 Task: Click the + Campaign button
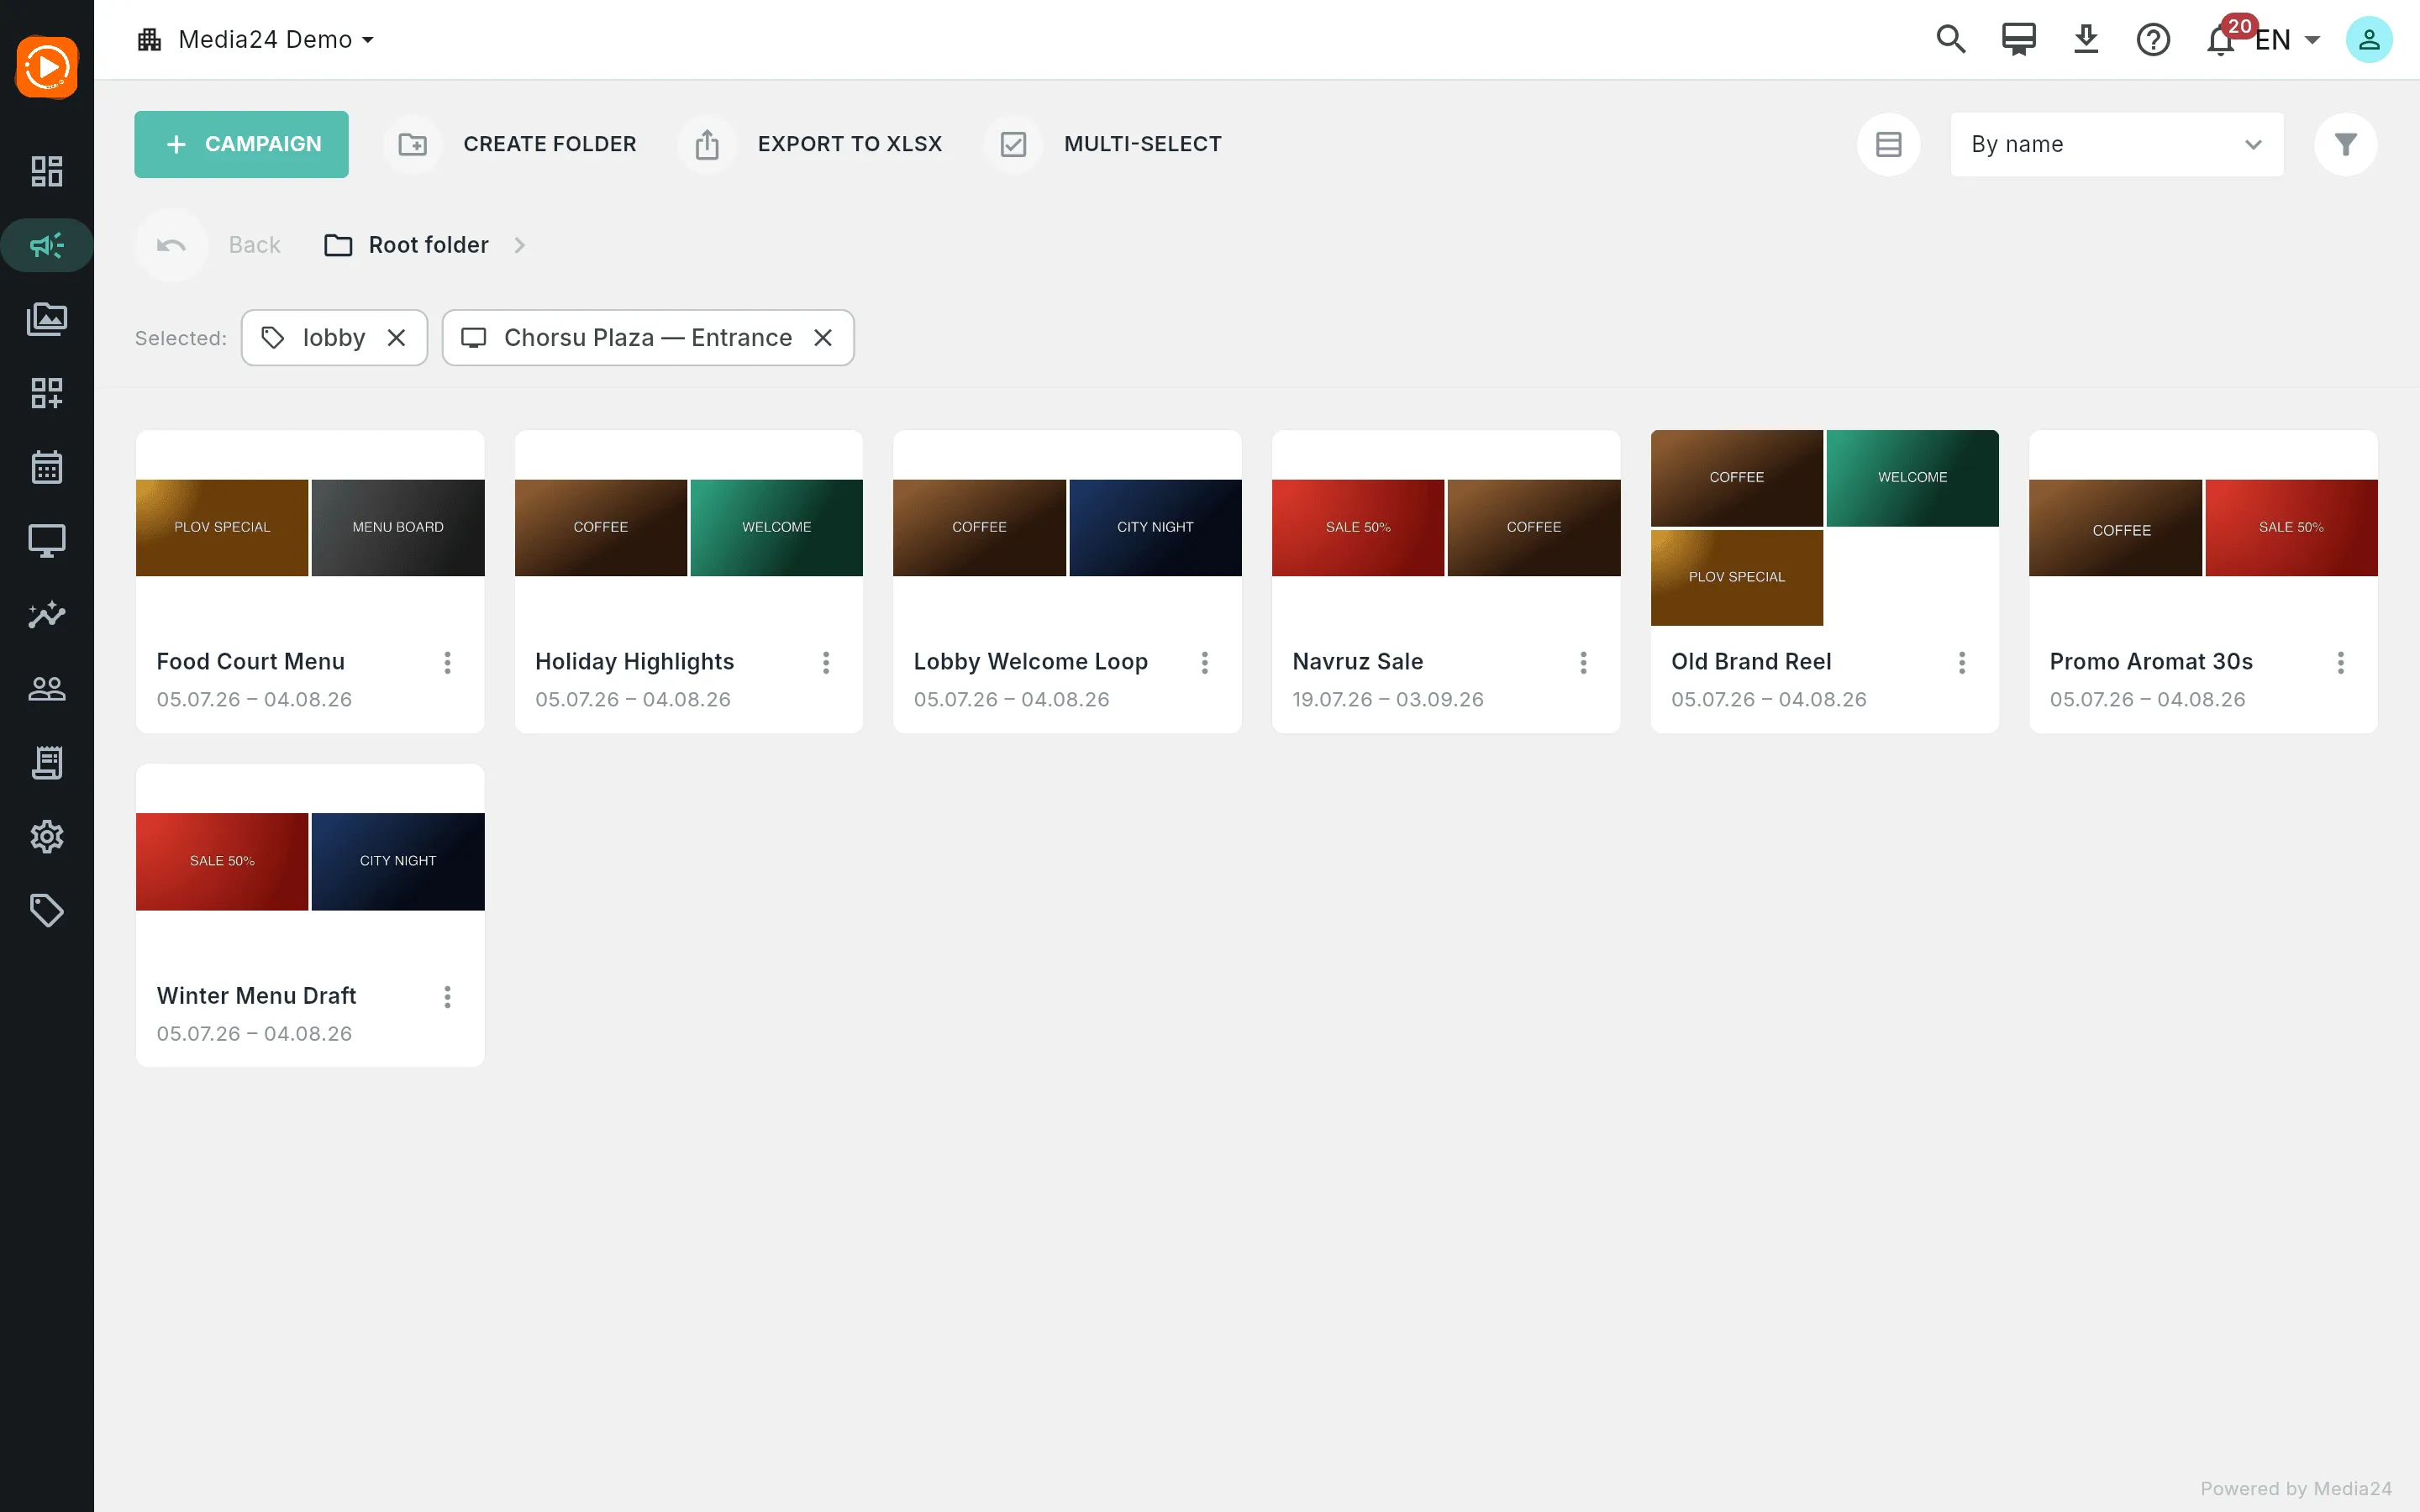pos(241,144)
